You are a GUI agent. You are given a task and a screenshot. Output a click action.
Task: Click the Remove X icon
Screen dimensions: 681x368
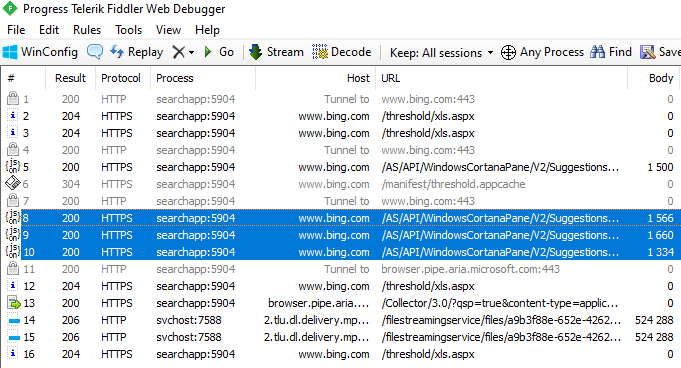click(179, 52)
